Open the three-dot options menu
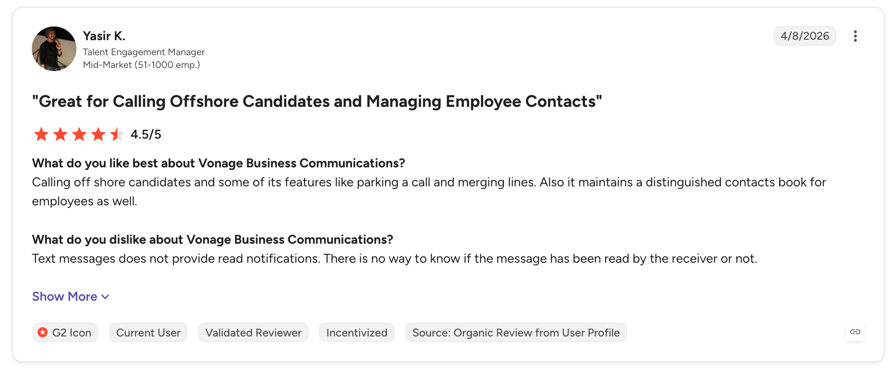Viewport: 894px width, 370px height. coord(855,36)
